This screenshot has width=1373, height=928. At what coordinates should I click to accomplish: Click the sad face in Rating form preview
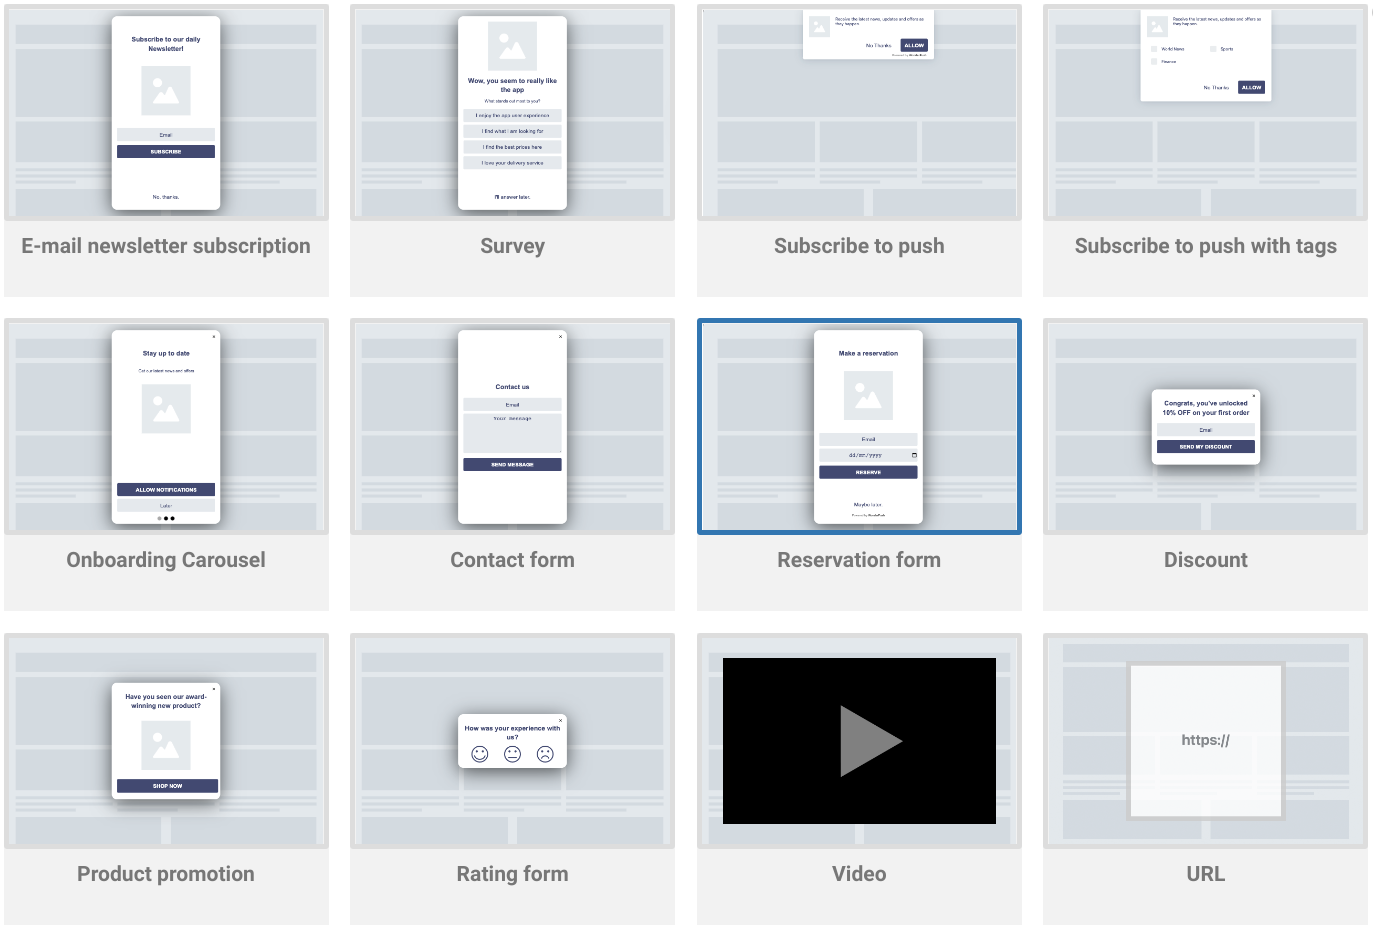coord(545,754)
